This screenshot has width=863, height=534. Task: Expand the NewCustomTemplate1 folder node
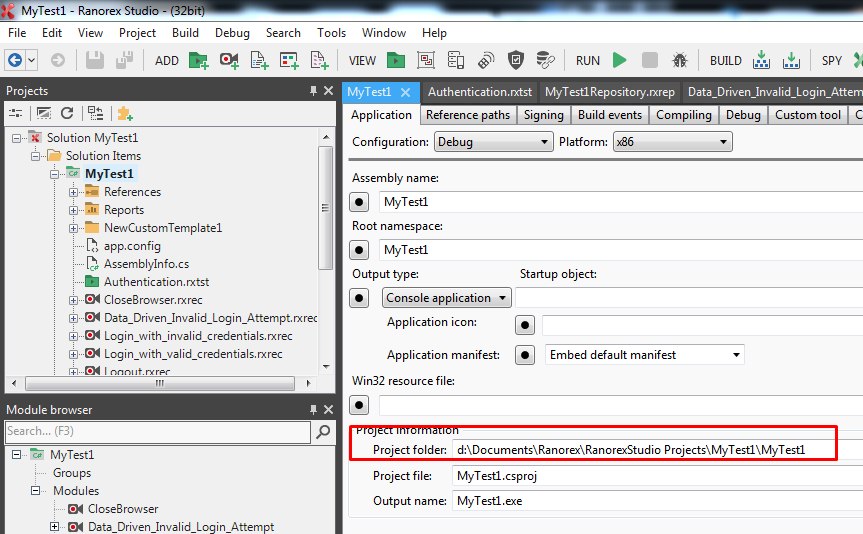[x=73, y=228]
